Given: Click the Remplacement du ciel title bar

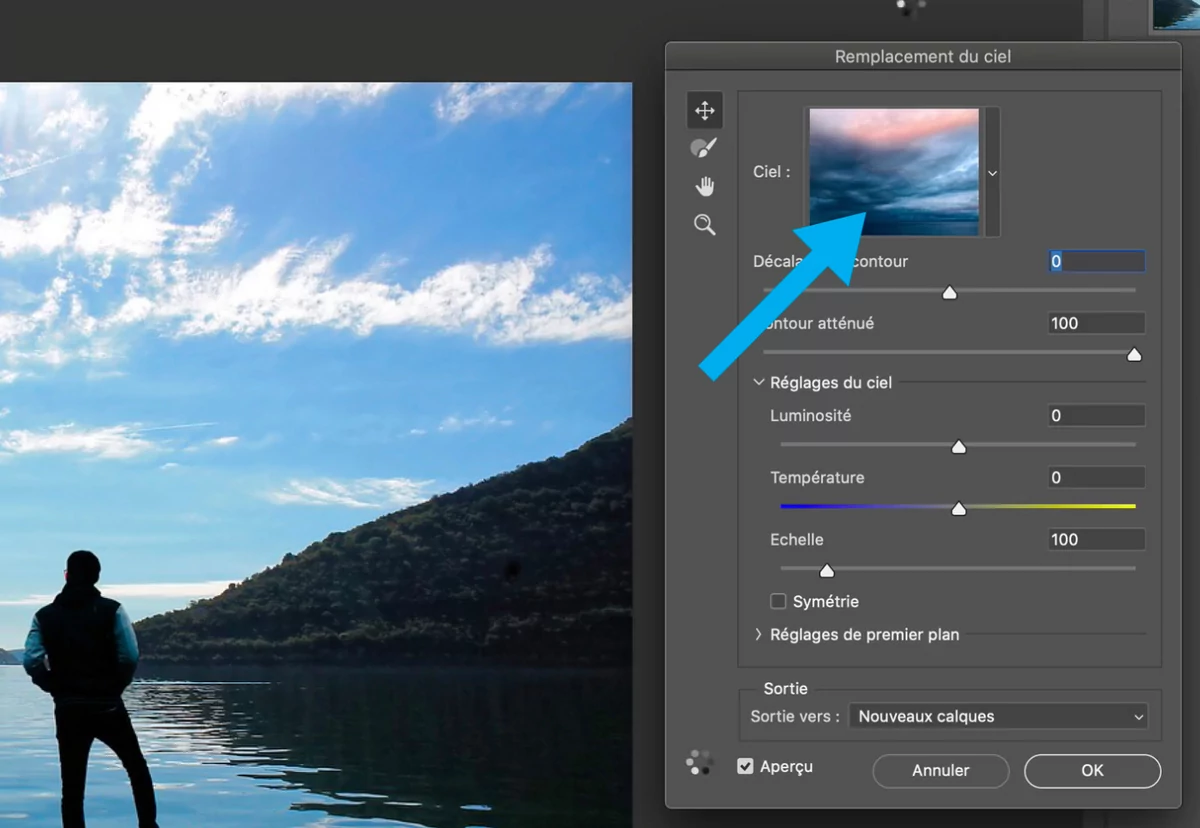Looking at the screenshot, I should click(x=923, y=57).
